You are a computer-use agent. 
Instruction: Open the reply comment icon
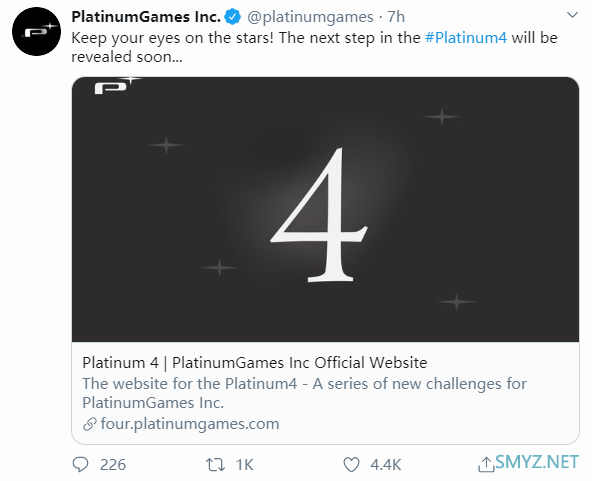pos(80,464)
